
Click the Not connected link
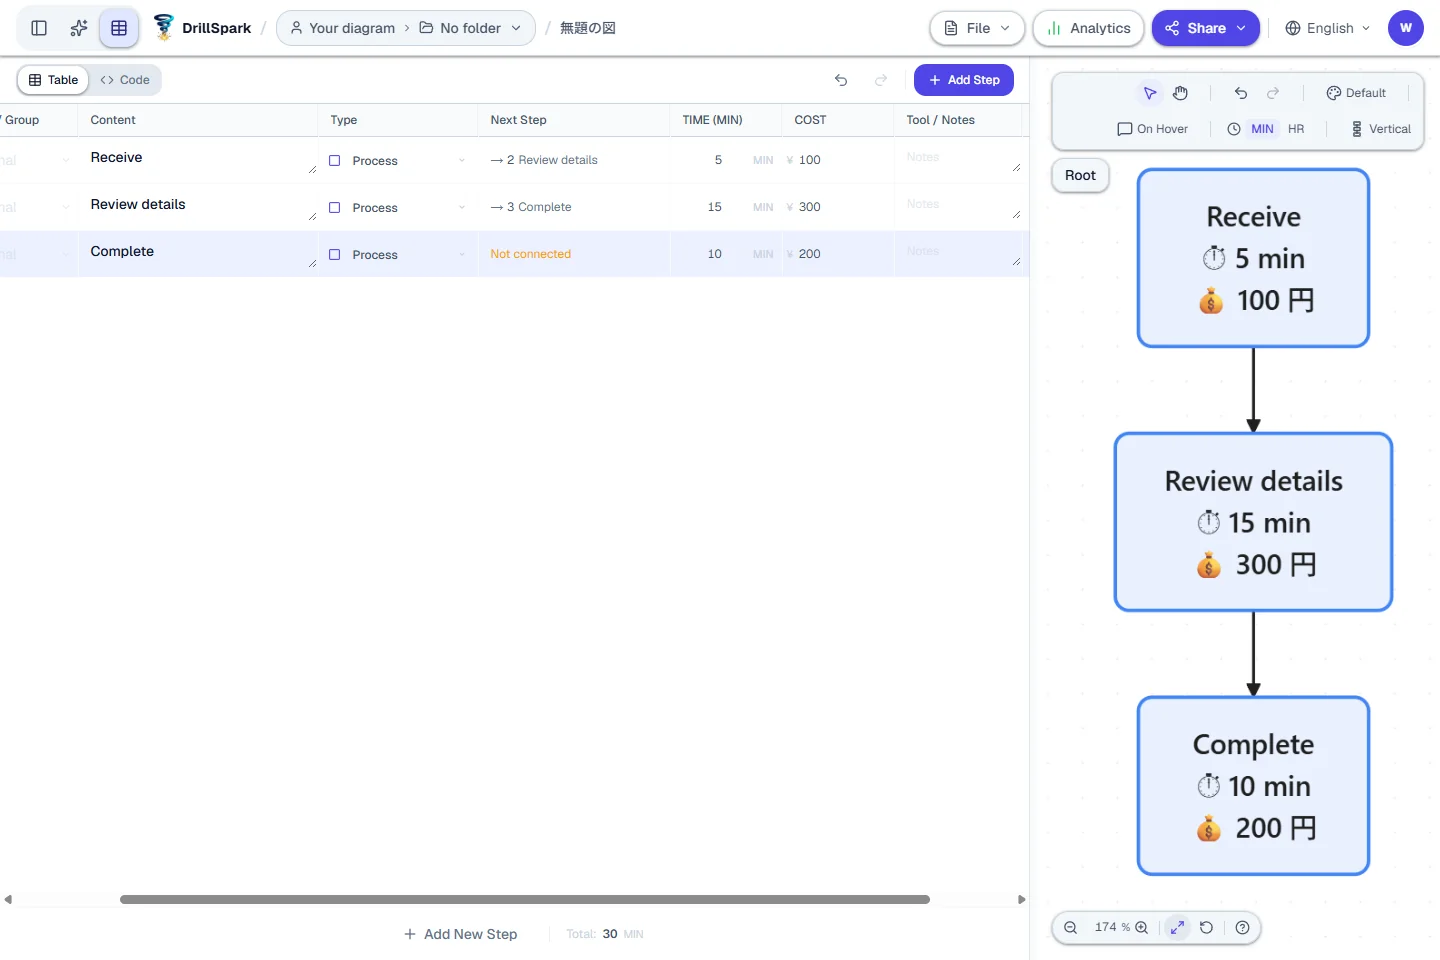[531, 254]
